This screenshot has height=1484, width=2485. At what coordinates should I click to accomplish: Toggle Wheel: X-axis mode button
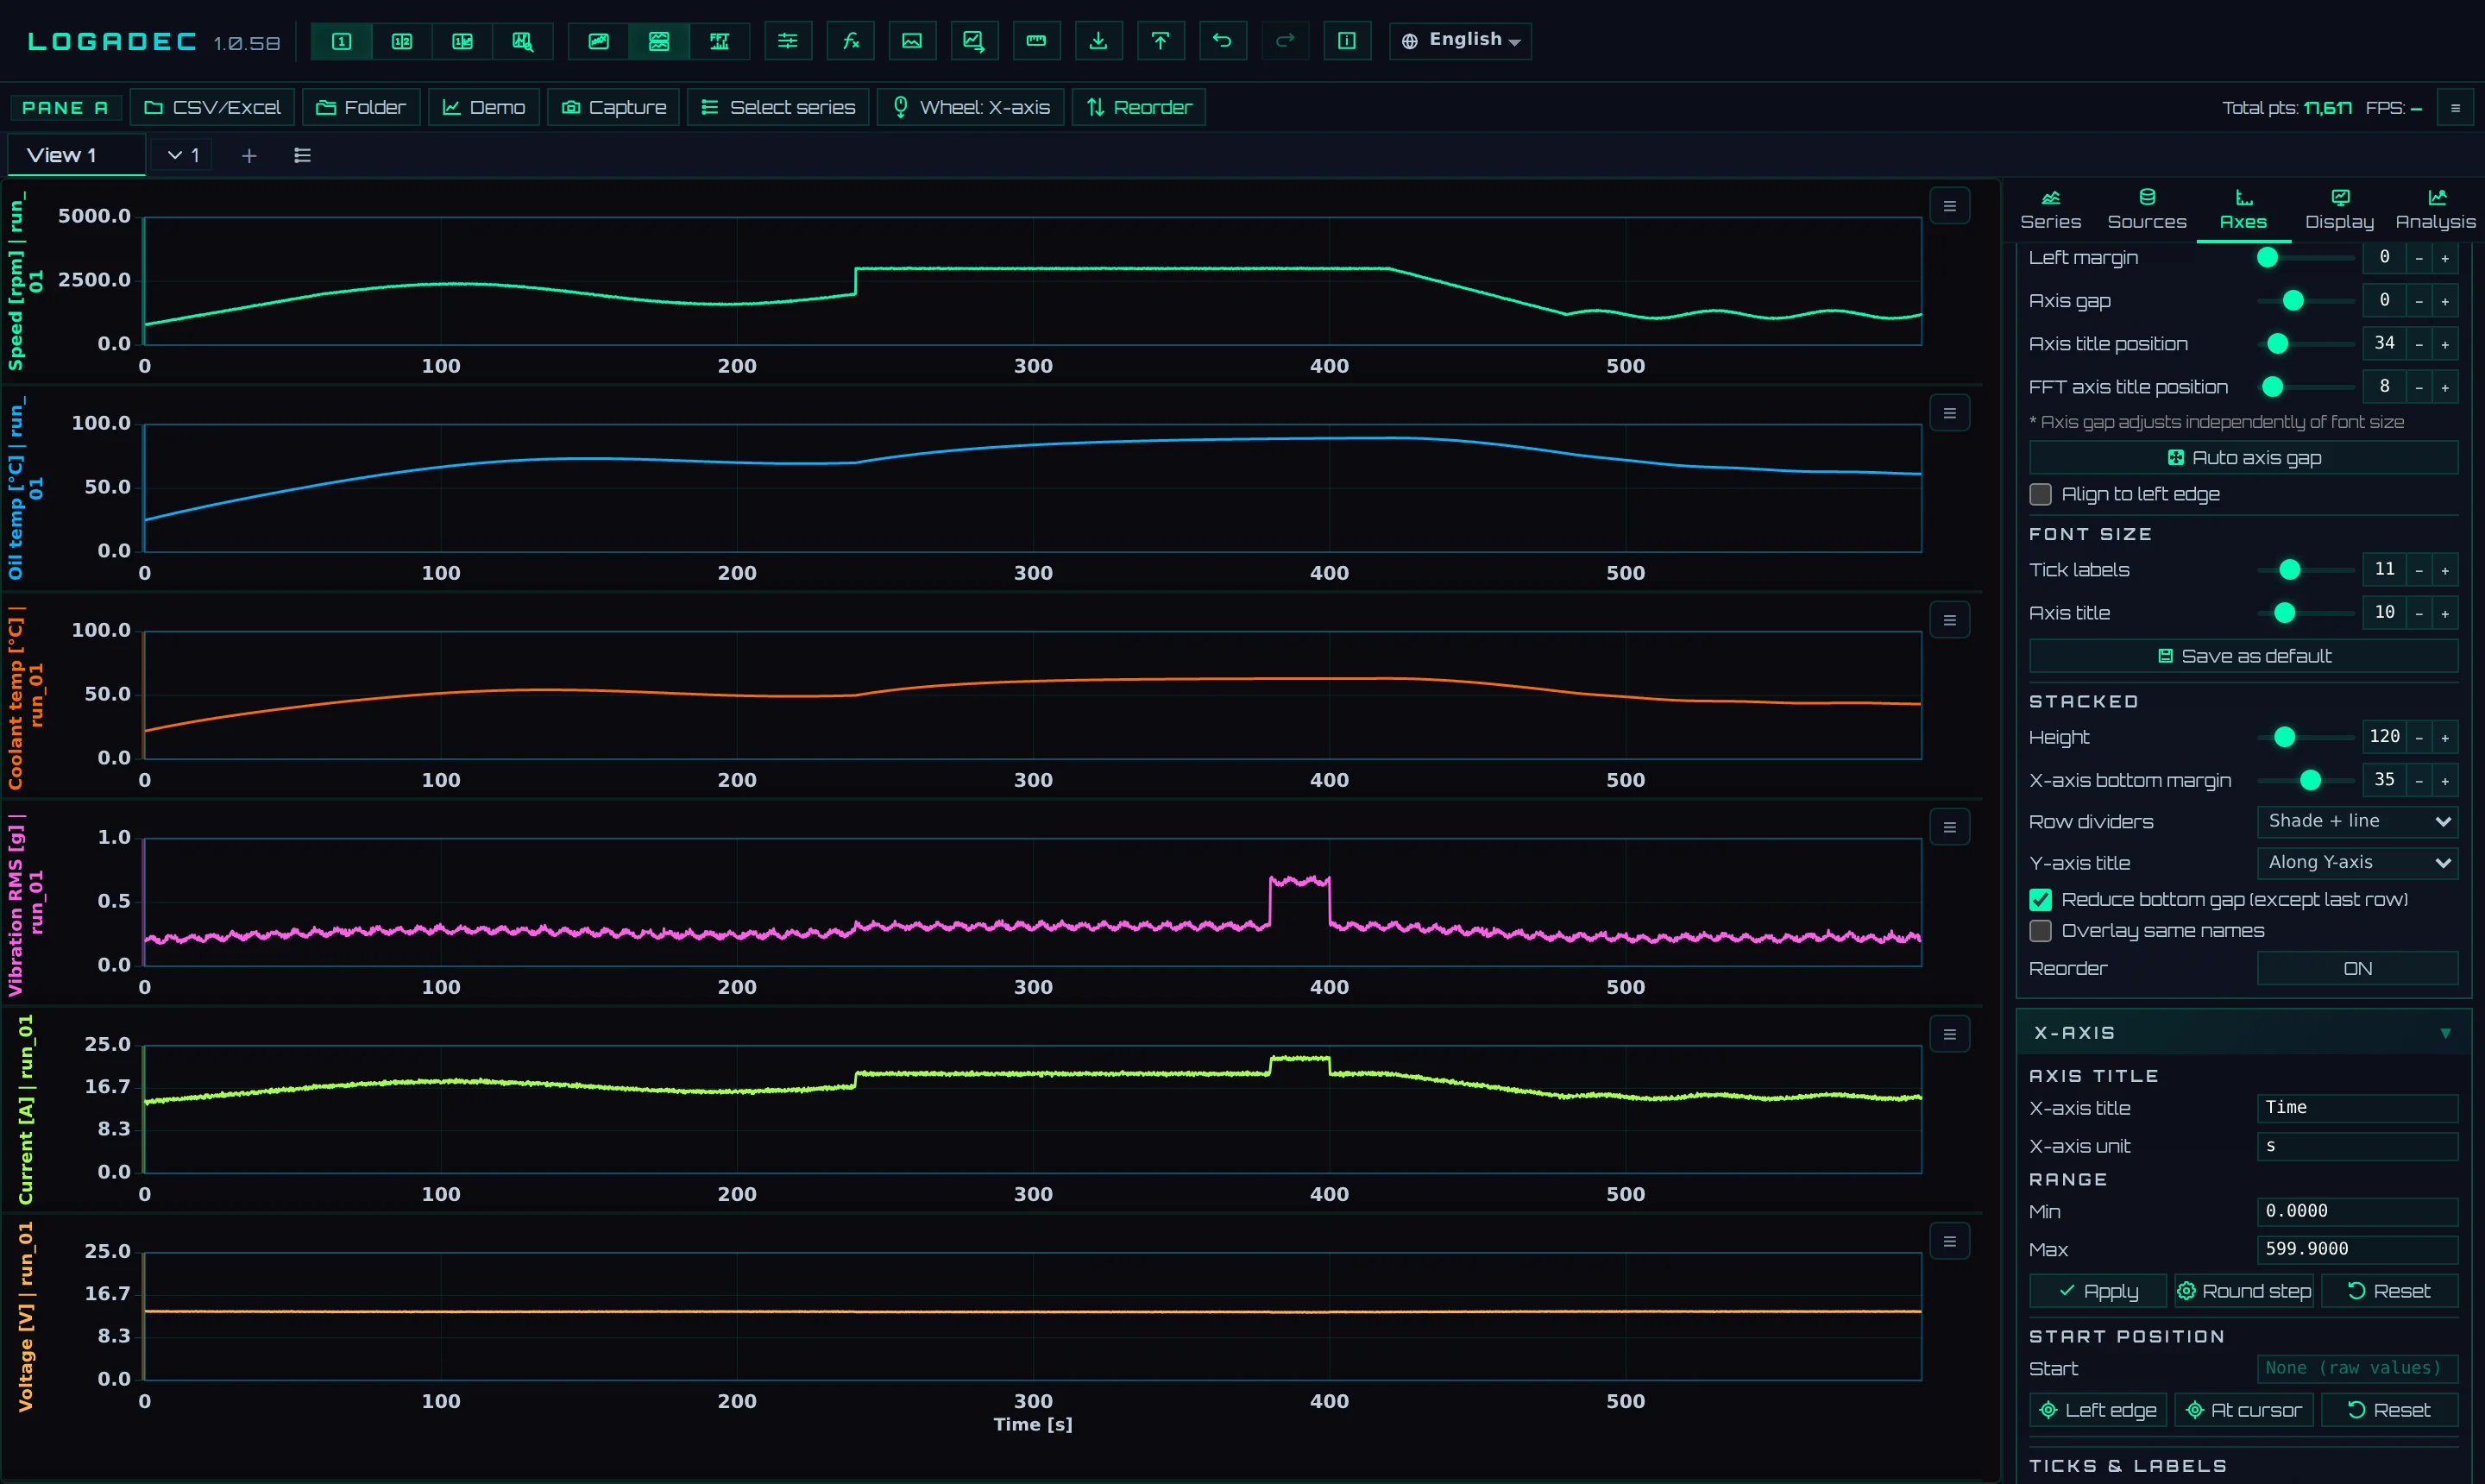[970, 107]
